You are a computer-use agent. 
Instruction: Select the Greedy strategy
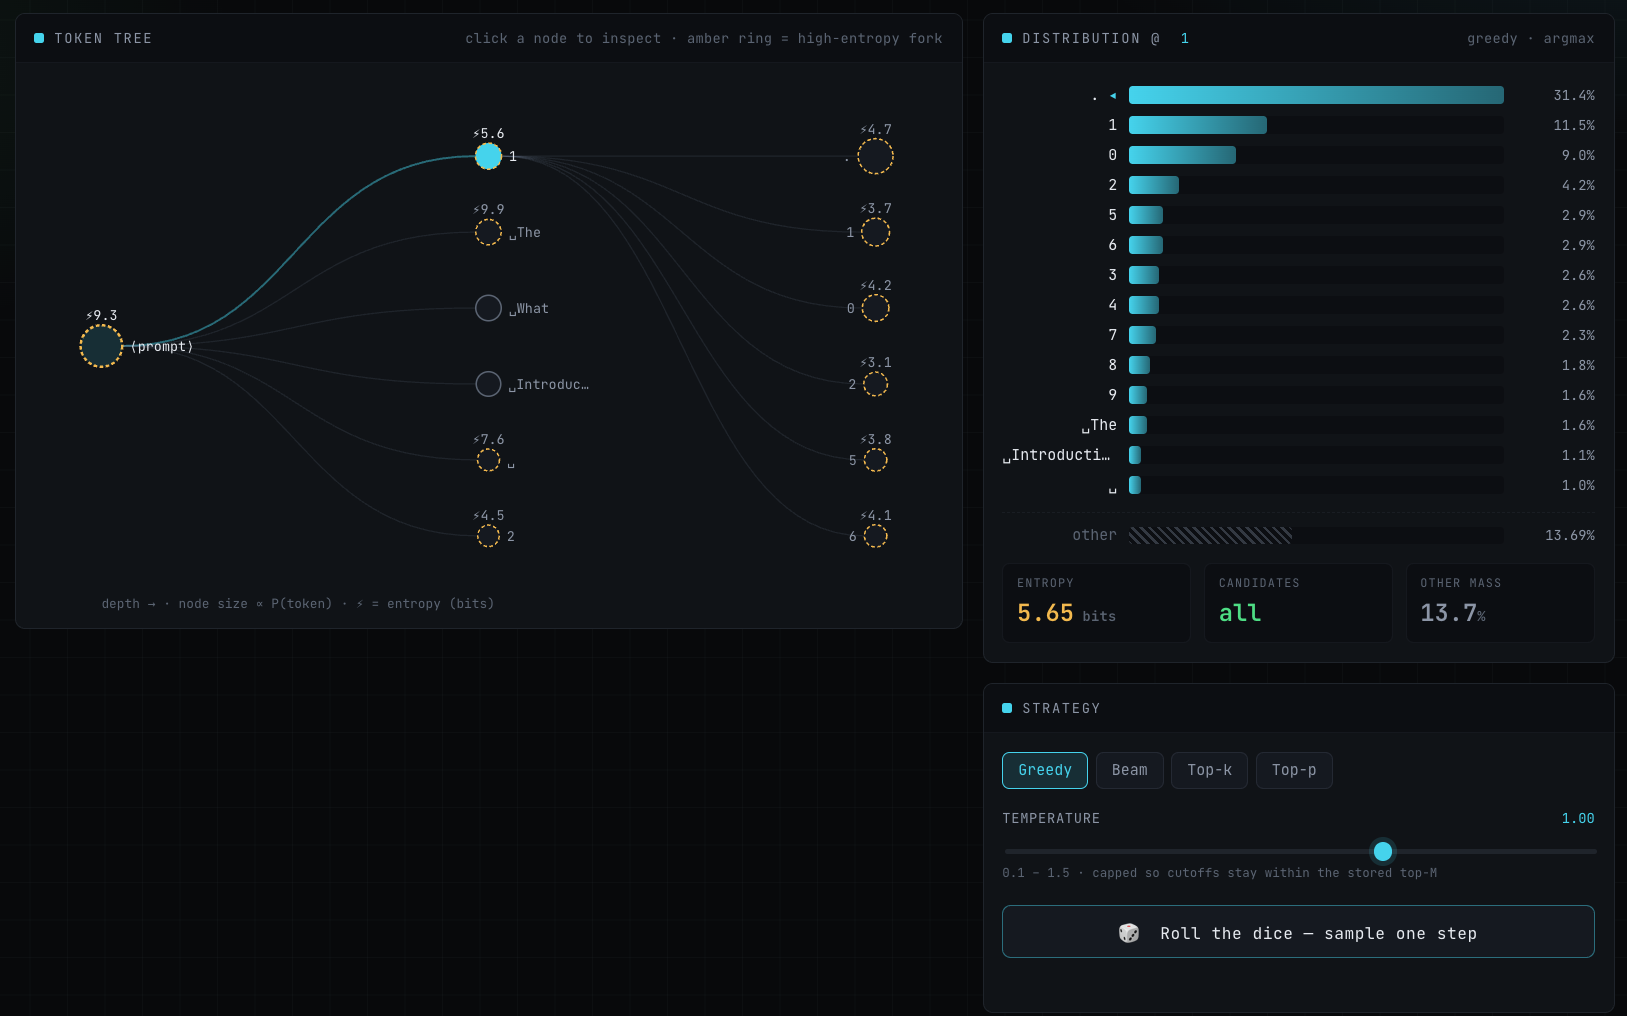click(1045, 770)
